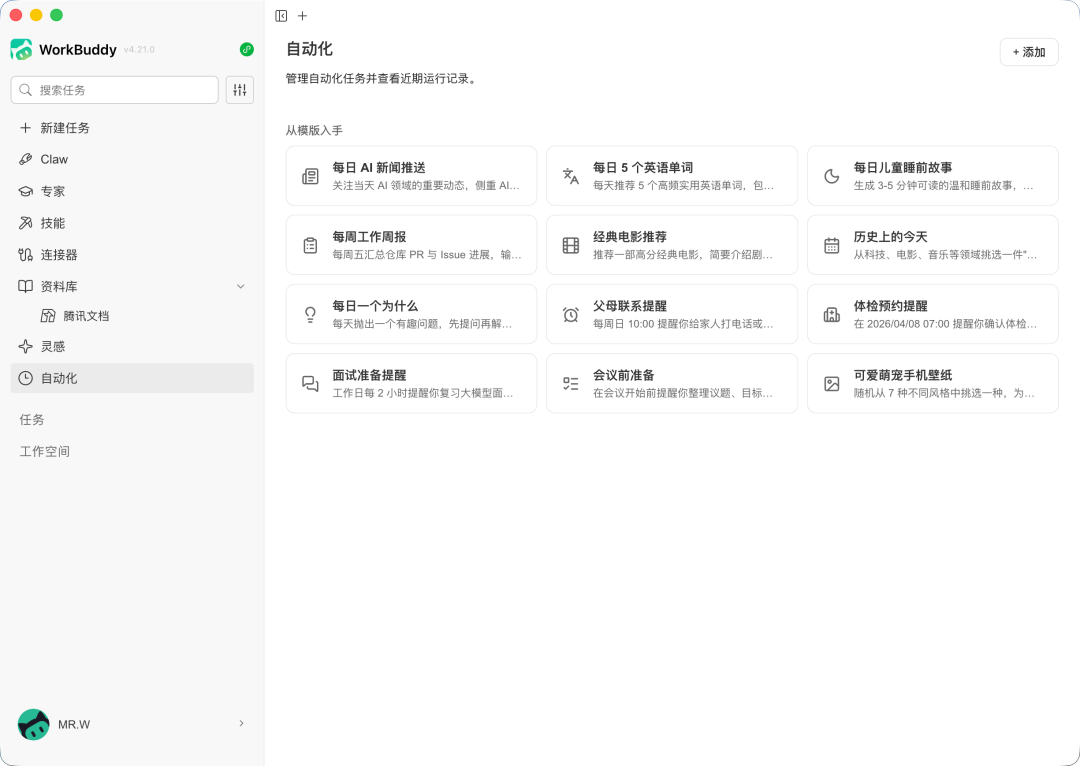Click the lightbulb icon on 每日一个为什么

tap(311, 315)
